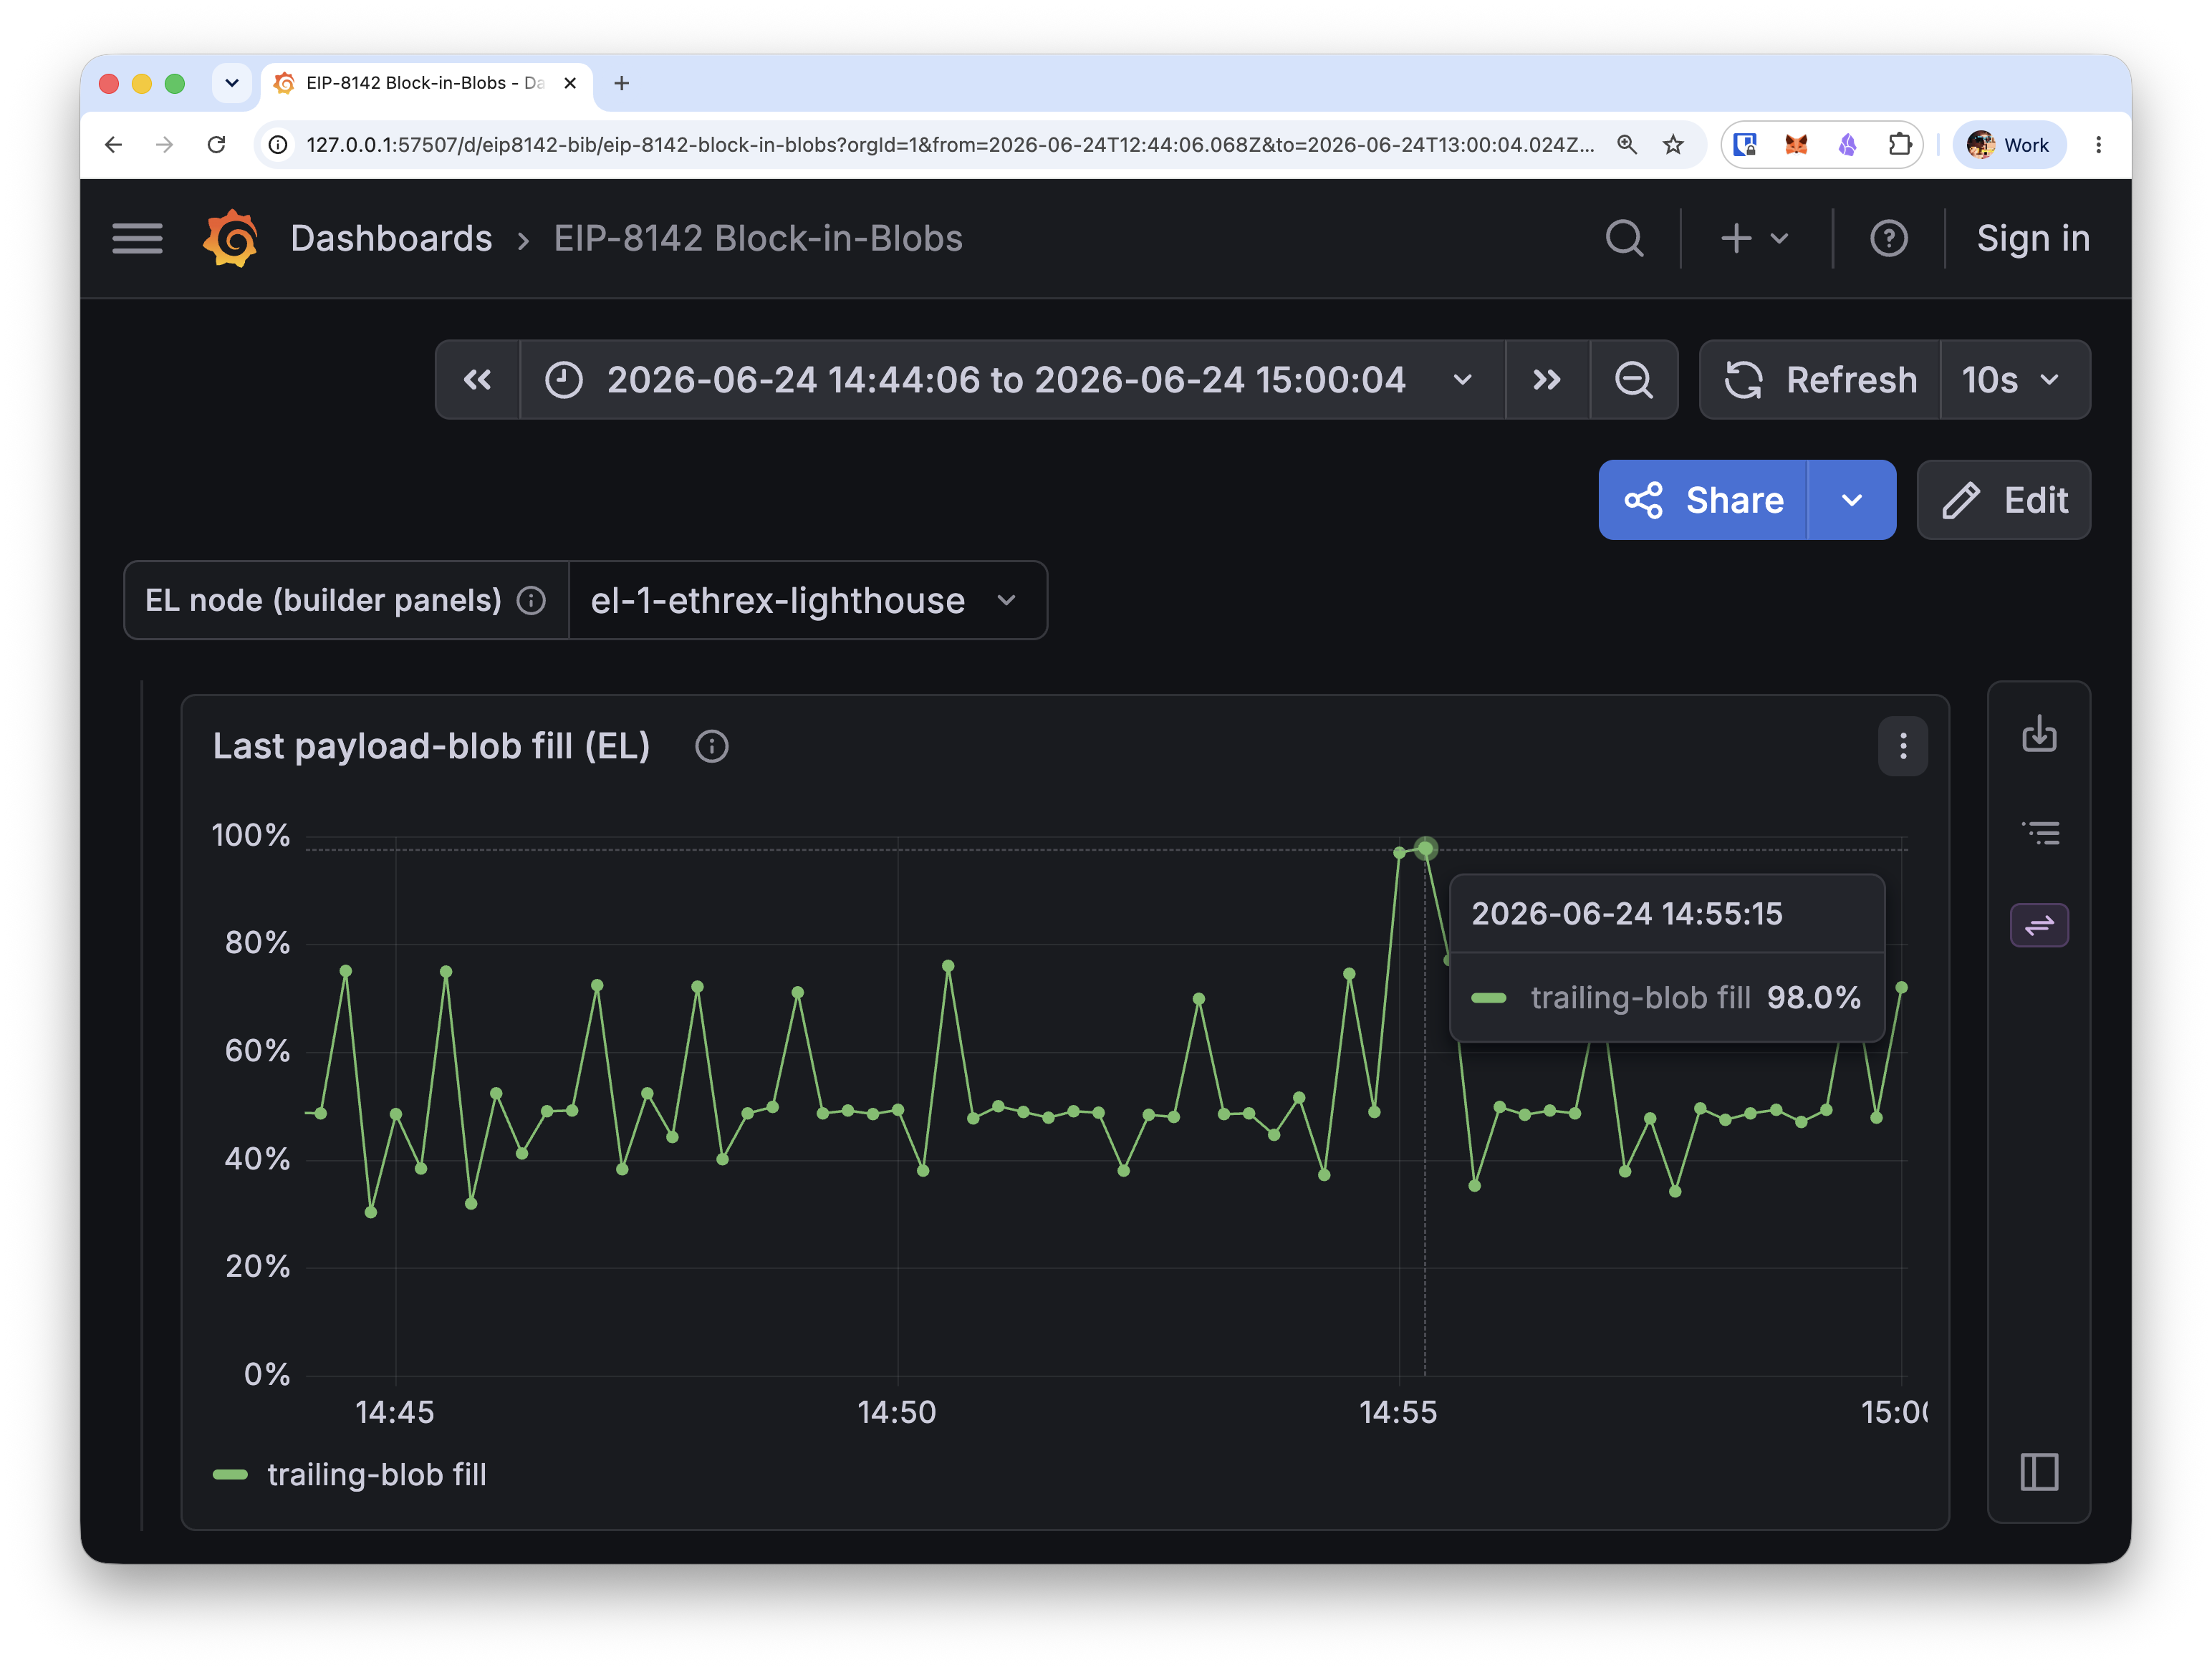Show EL node variable info icon
The image size is (2212, 1670).
(x=531, y=600)
